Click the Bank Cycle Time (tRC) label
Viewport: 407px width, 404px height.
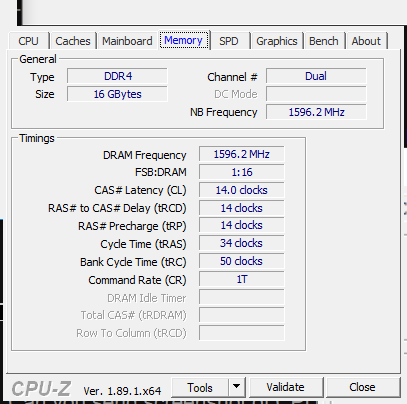tap(133, 262)
